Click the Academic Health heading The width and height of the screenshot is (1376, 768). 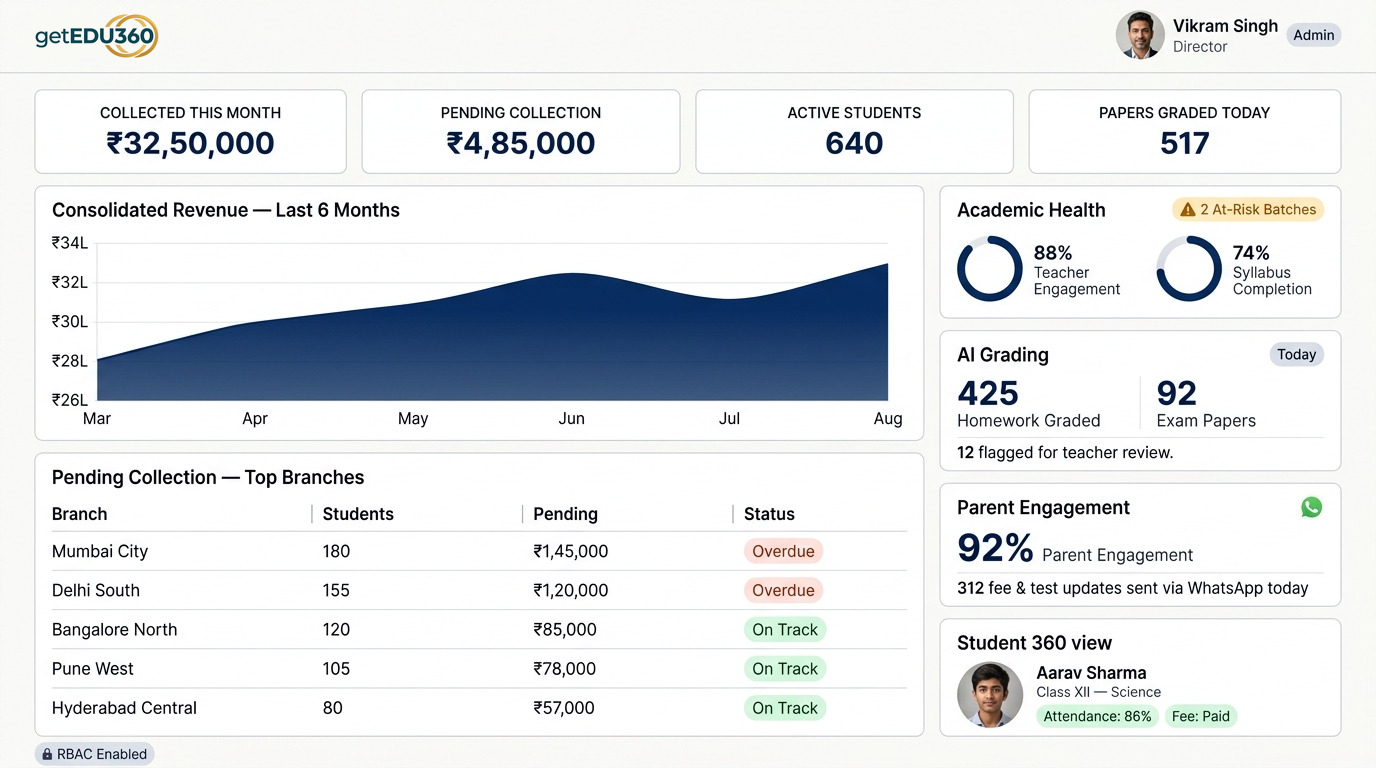click(x=1031, y=210)
